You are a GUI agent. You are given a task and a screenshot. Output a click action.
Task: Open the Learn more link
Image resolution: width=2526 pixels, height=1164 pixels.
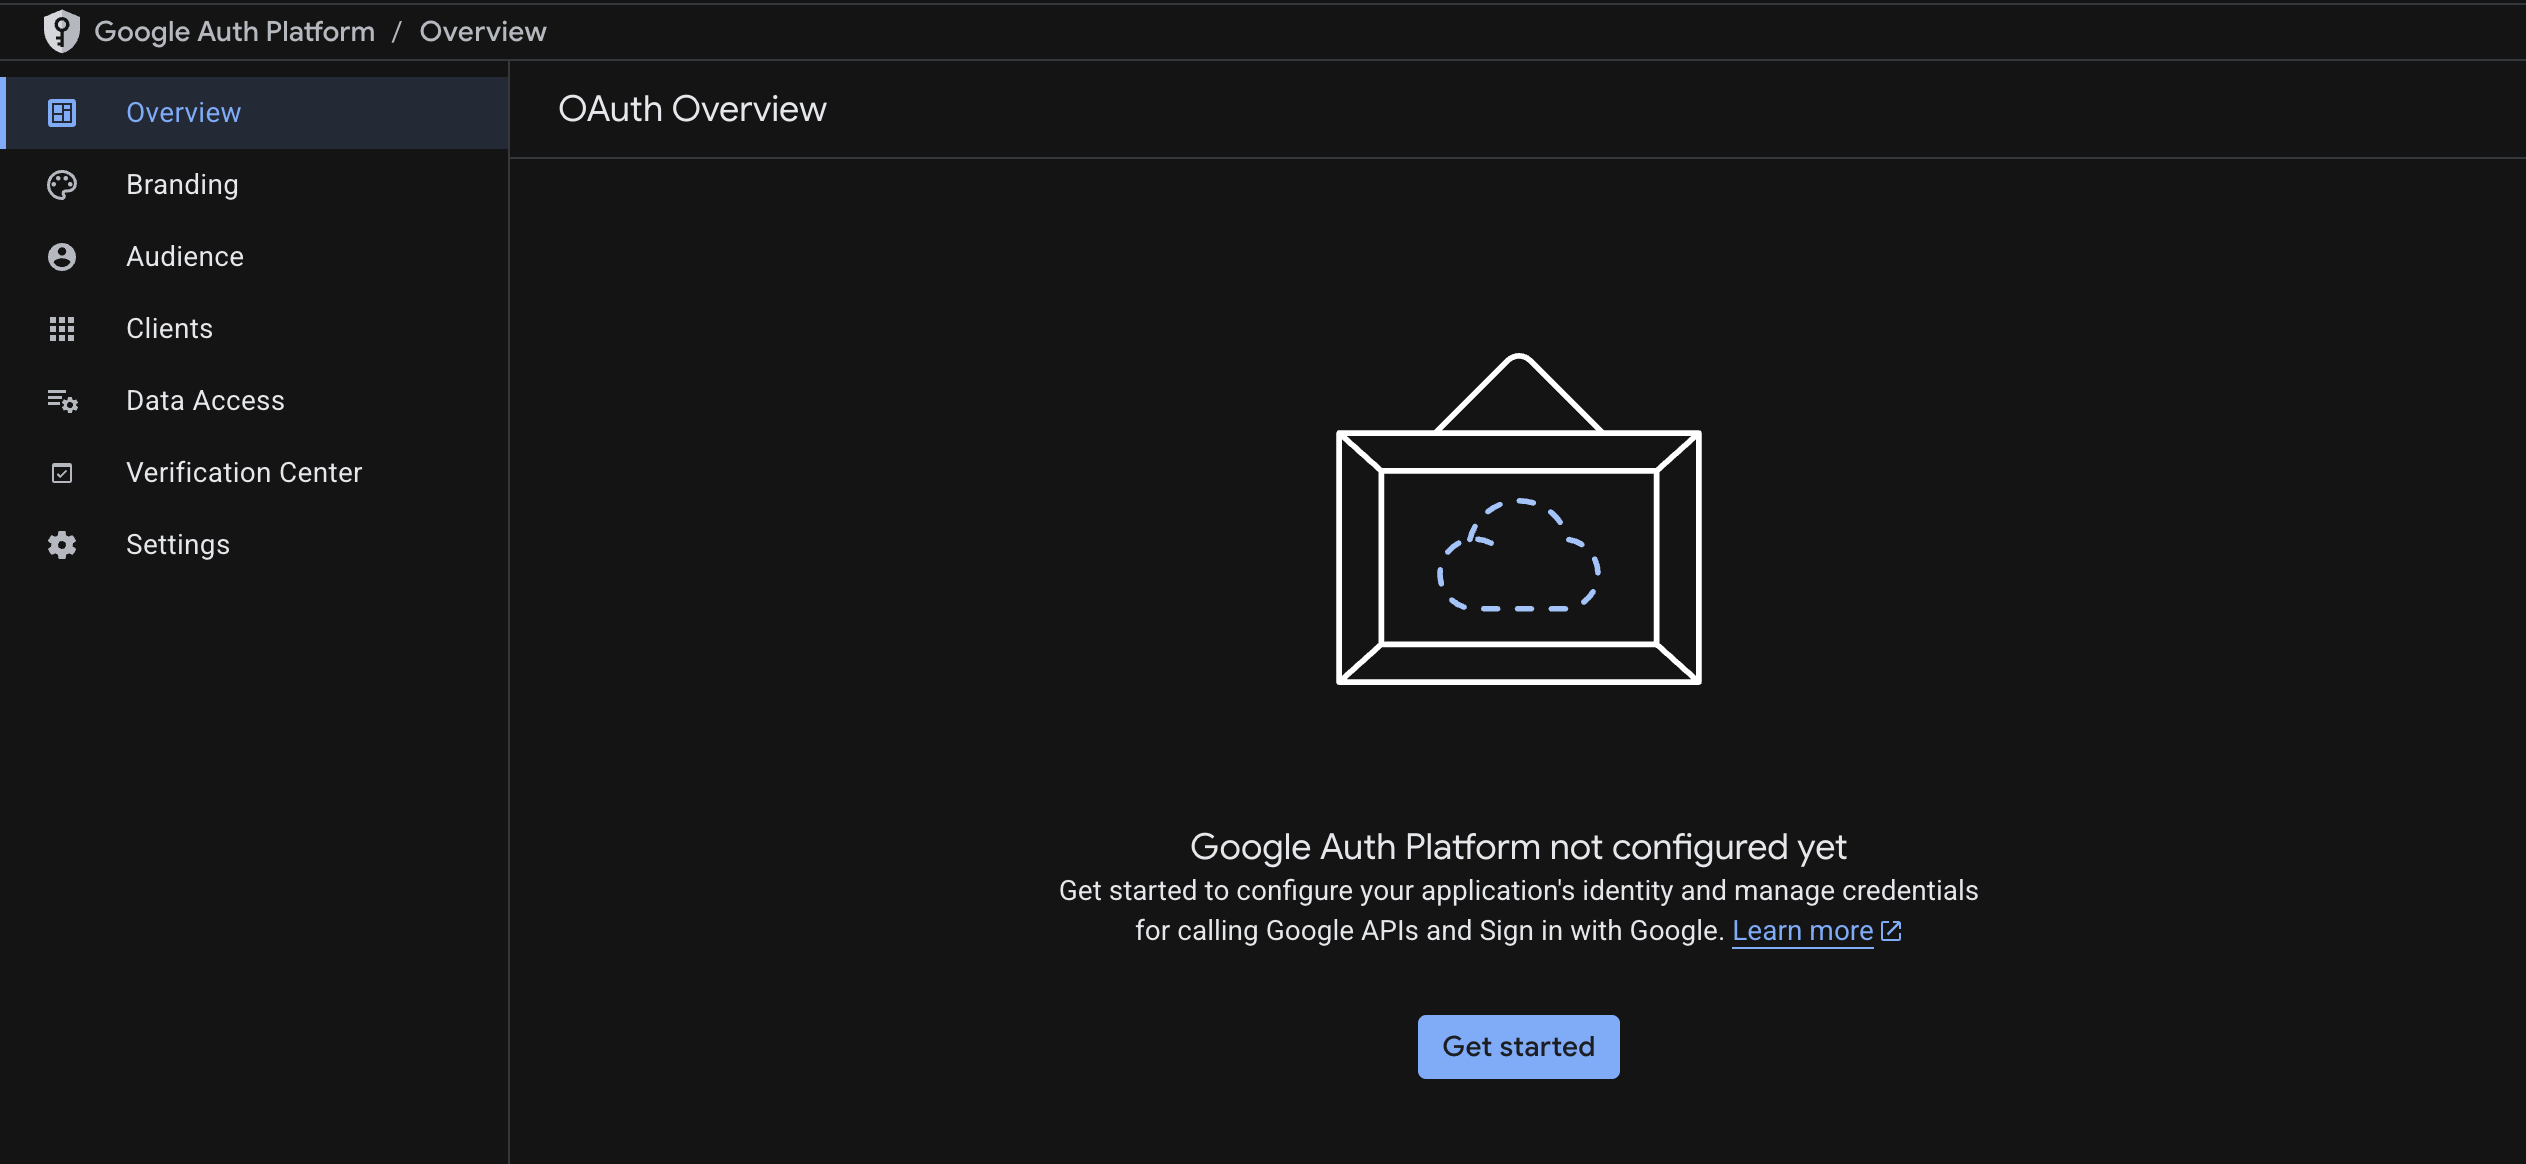(x=1802, y=930)
